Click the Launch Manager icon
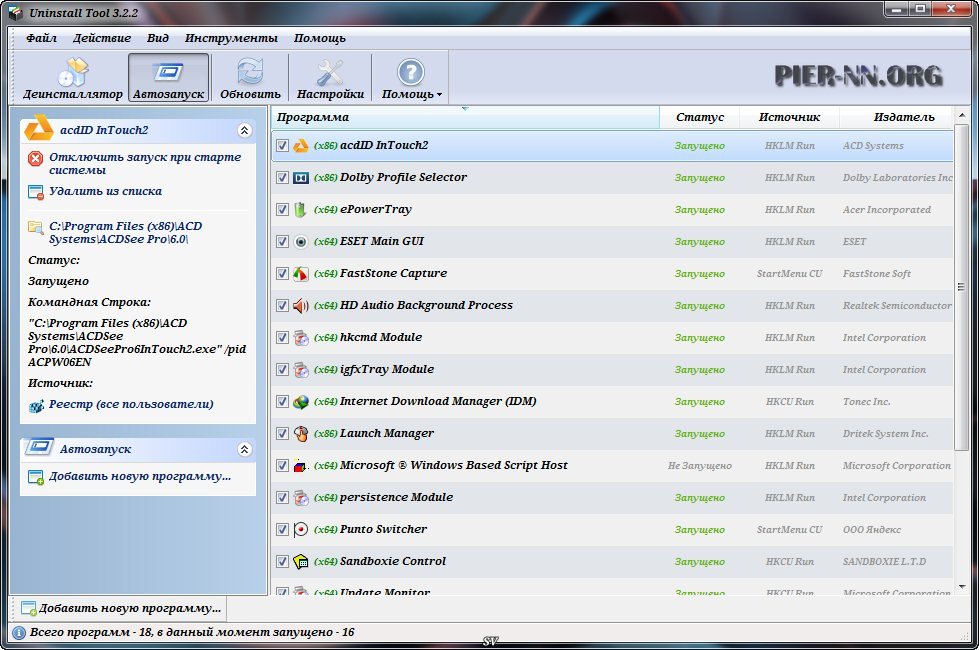This screenshot has height=650, width=979. click(301, 433)
